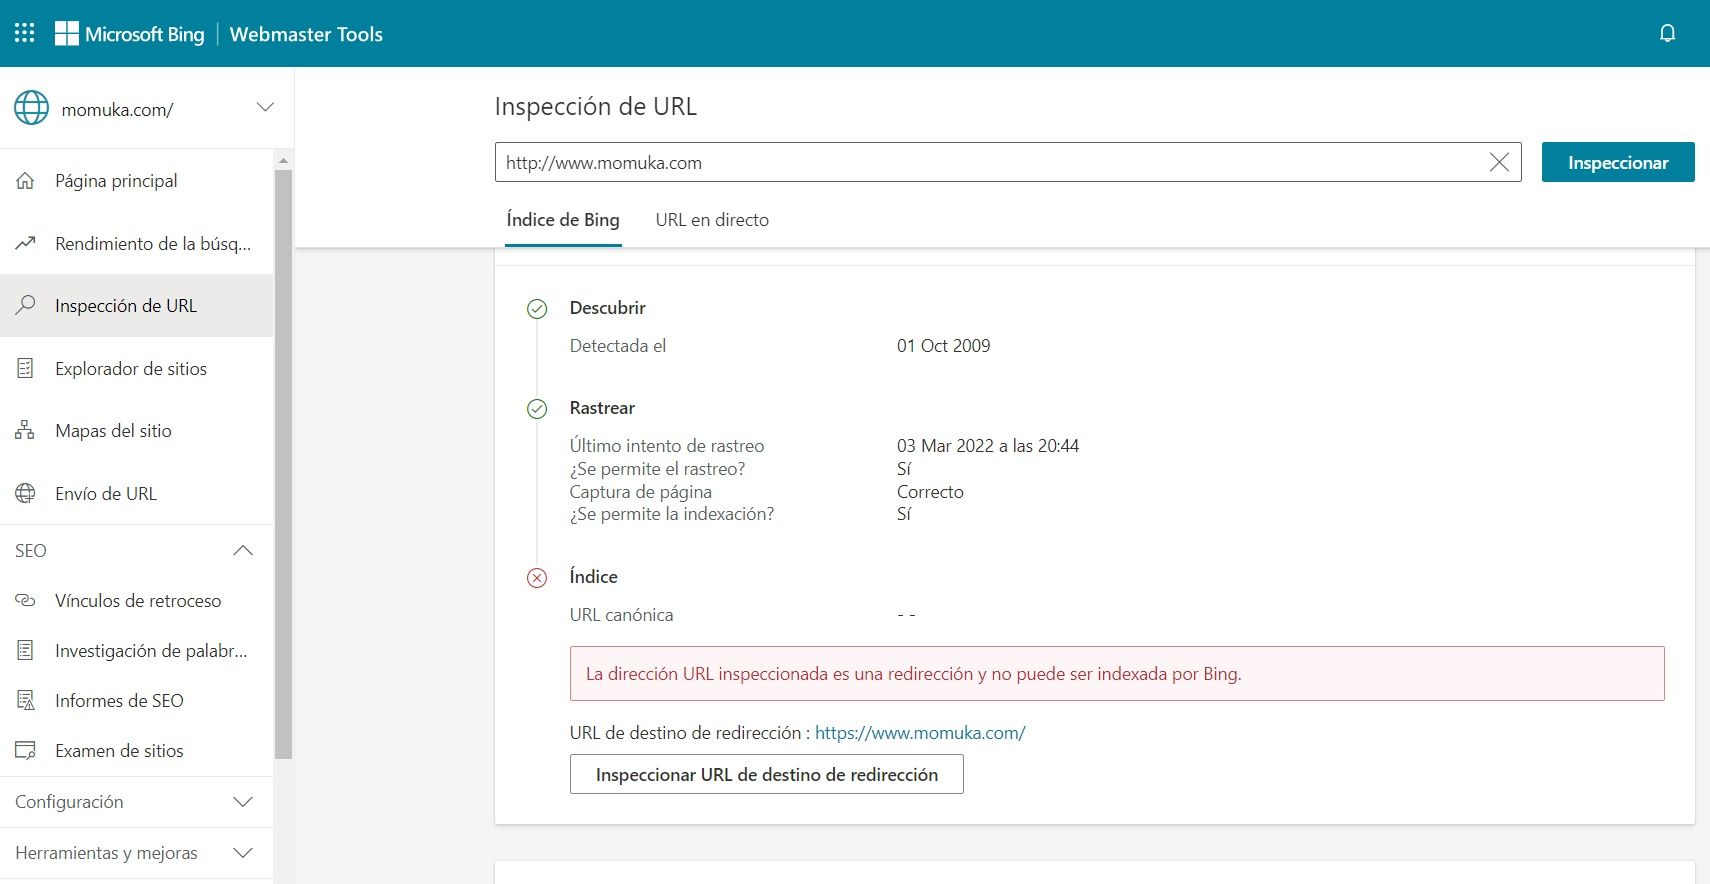Click the ¿Se permite el rastreo? label

(x=657, y=468)
